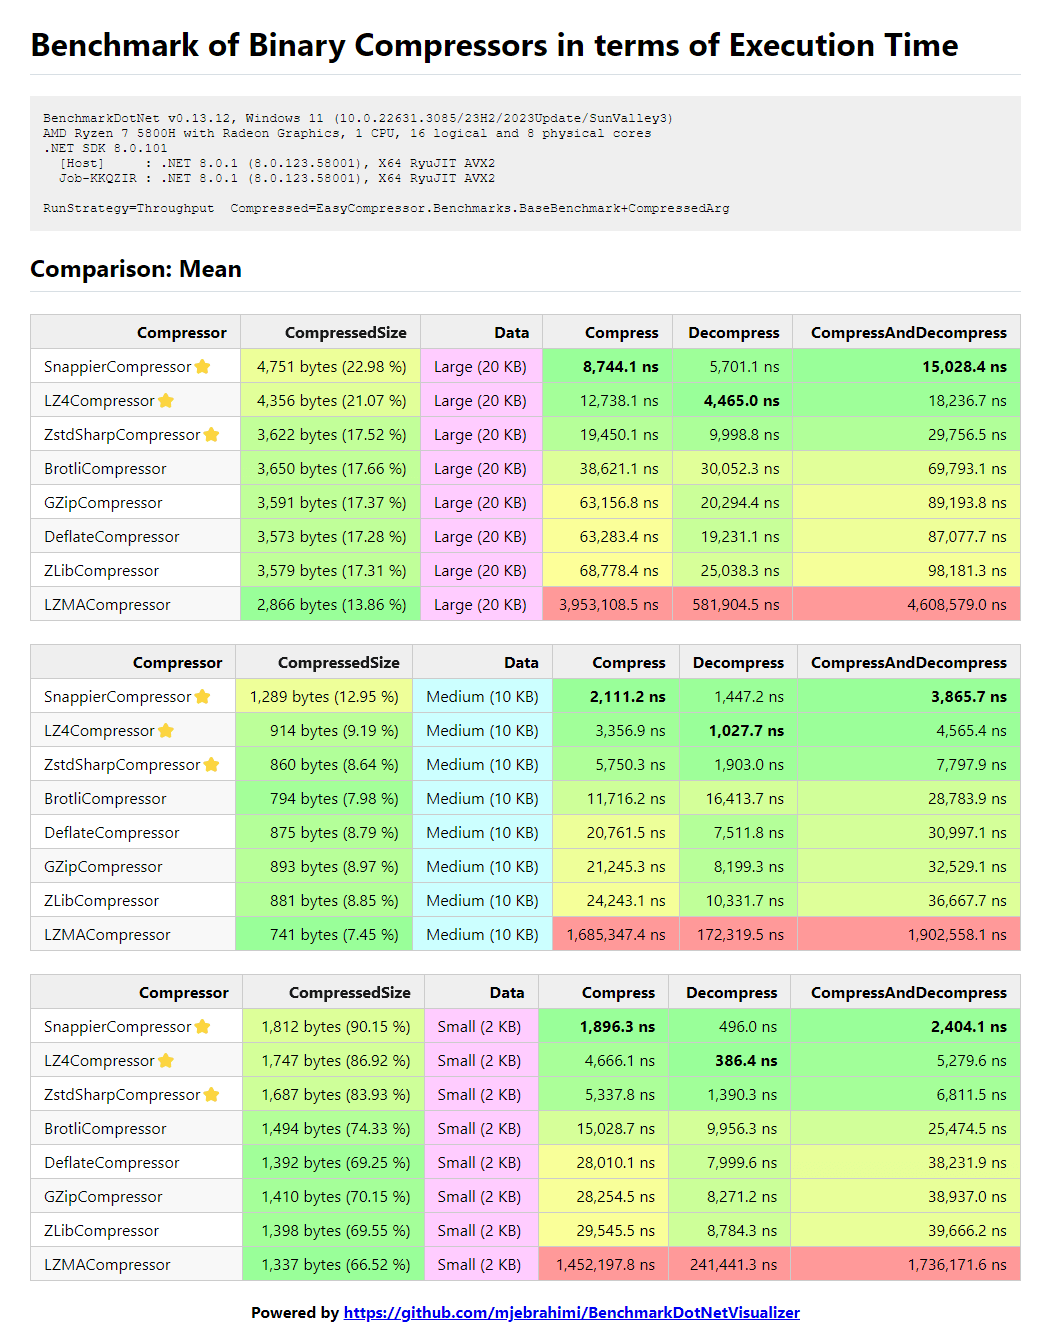Image resolution: width=1051 pixels, height=1332 pixels.
Task: Open the BenchmarkDotNetVisualizer GitHub link
Action: [571, 1313]
